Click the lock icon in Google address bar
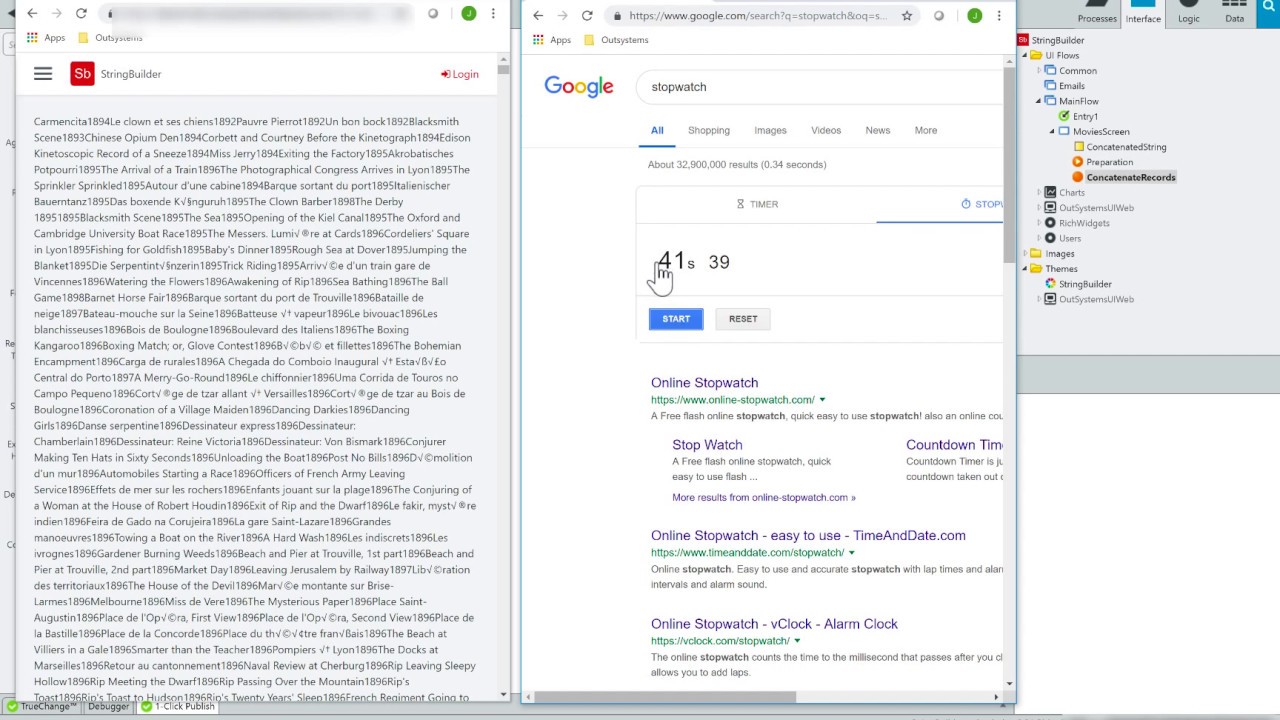The height and width of the screenshot is (720, 1280). coord(618,16)
